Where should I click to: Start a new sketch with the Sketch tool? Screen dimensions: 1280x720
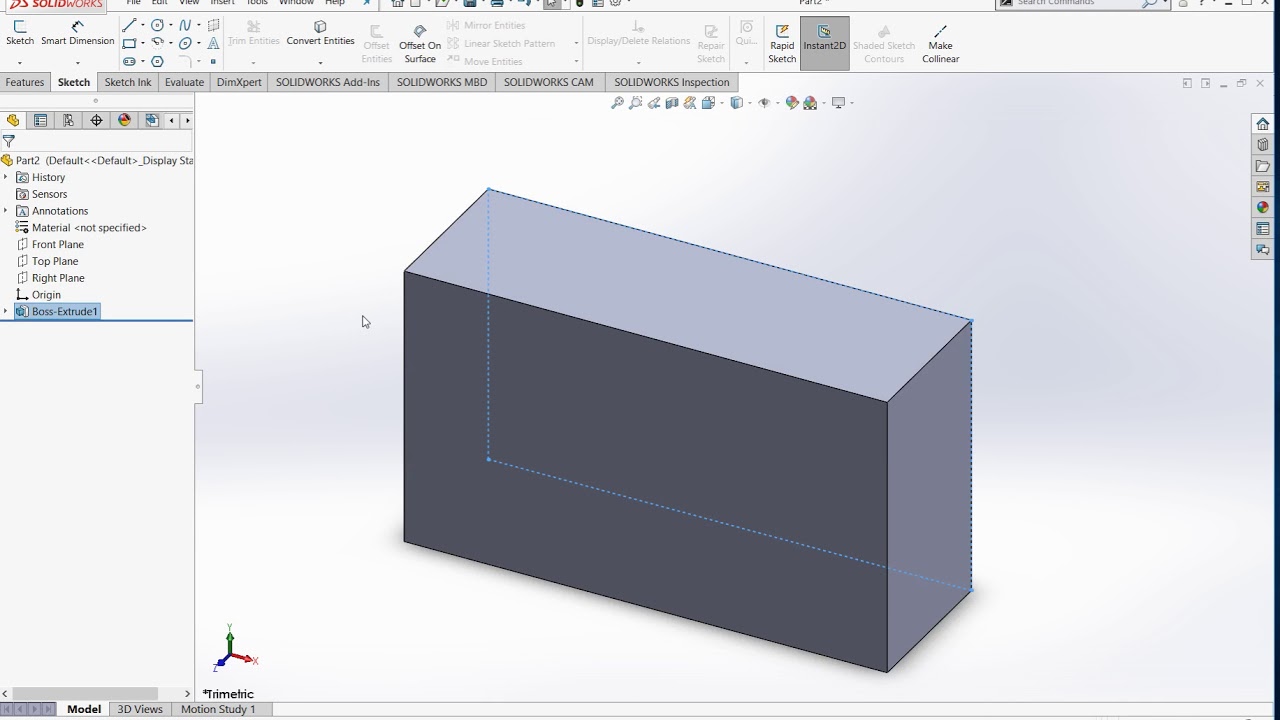coord(20,33)
